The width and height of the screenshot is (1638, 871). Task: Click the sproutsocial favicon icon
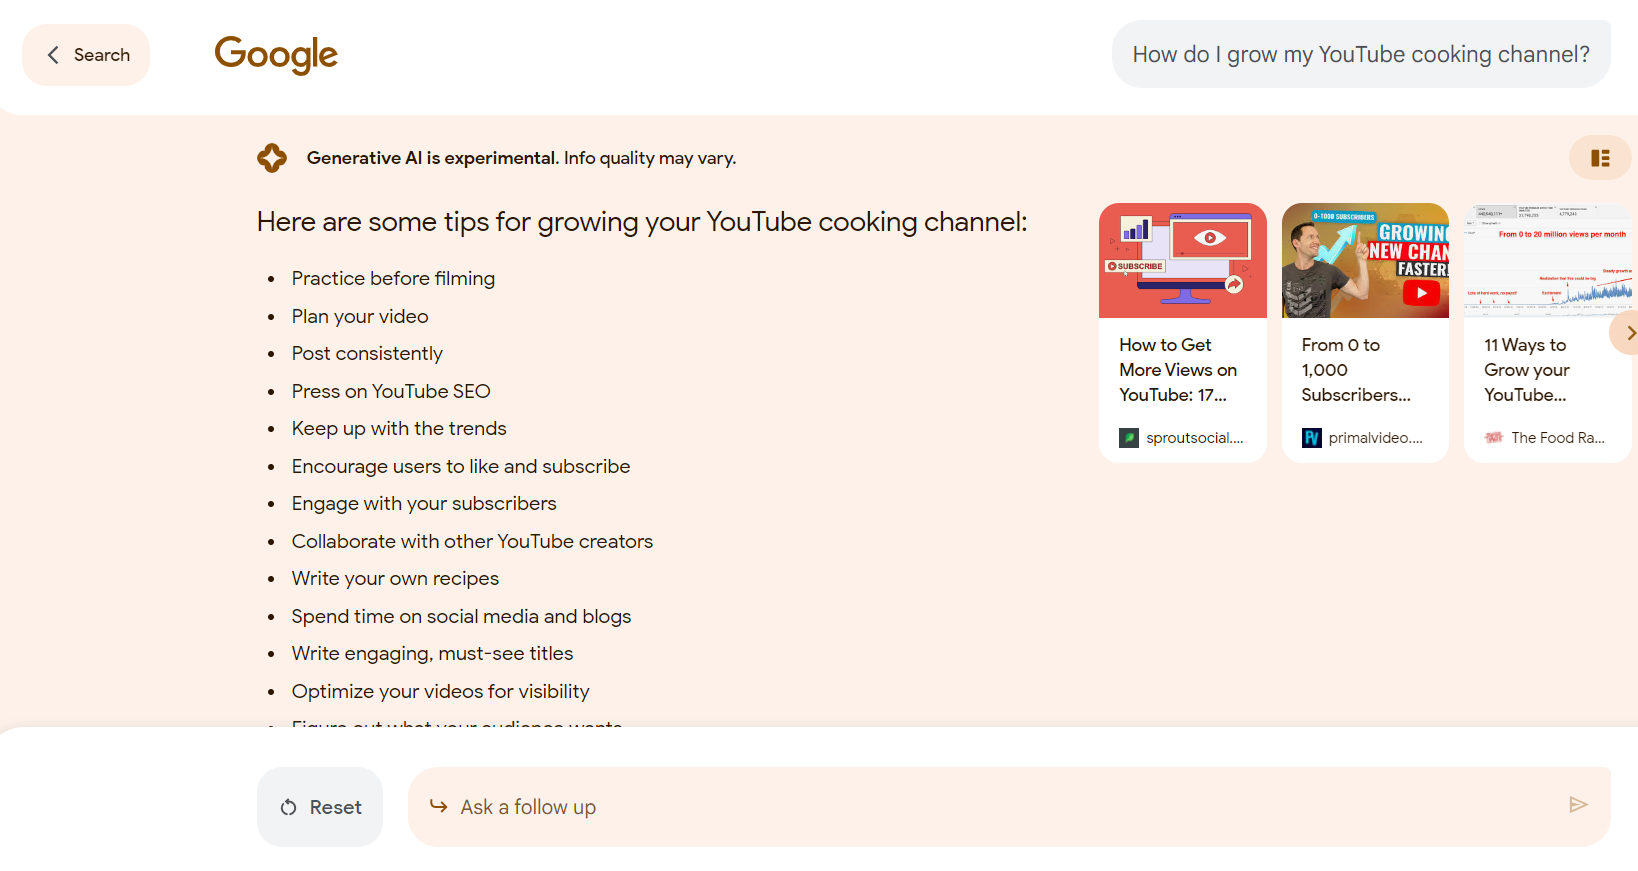pos(1129,438)
